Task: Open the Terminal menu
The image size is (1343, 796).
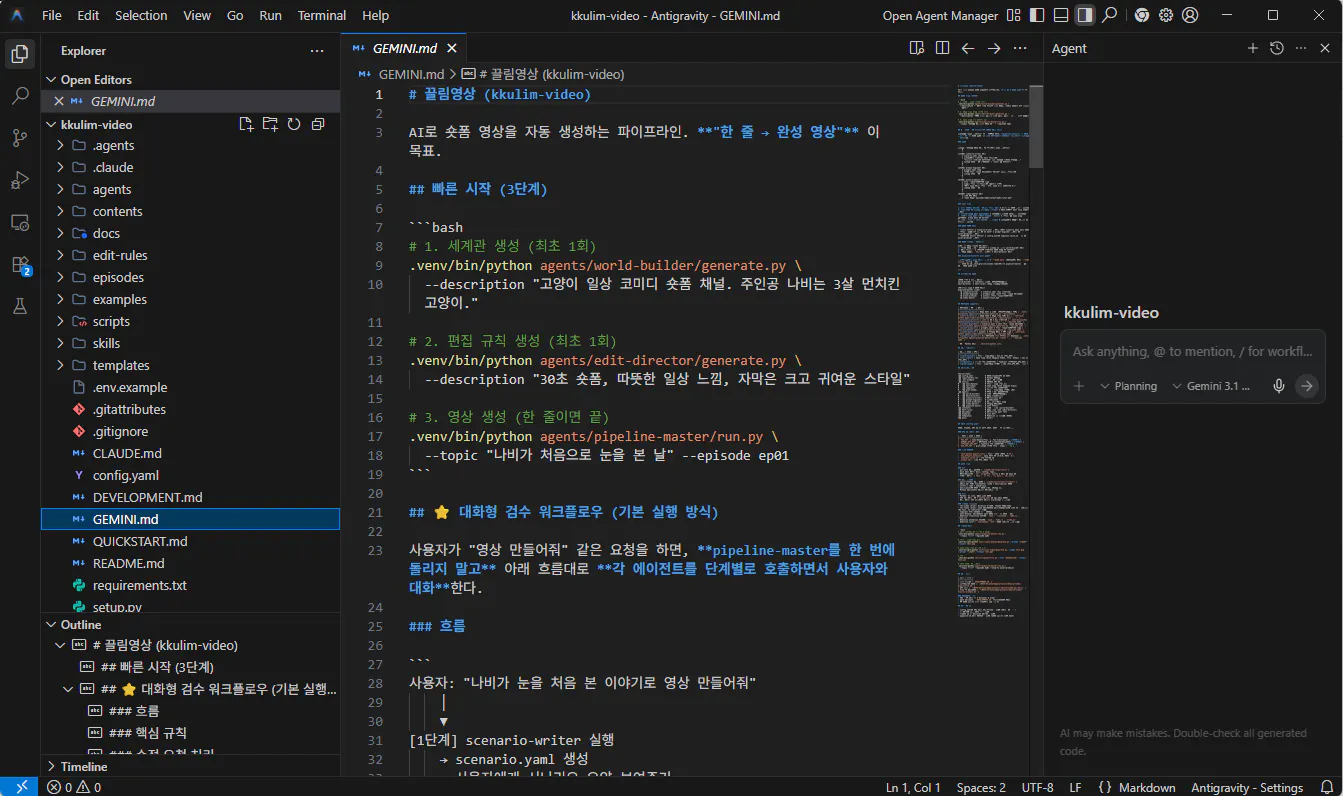Action: coord(322,15)
